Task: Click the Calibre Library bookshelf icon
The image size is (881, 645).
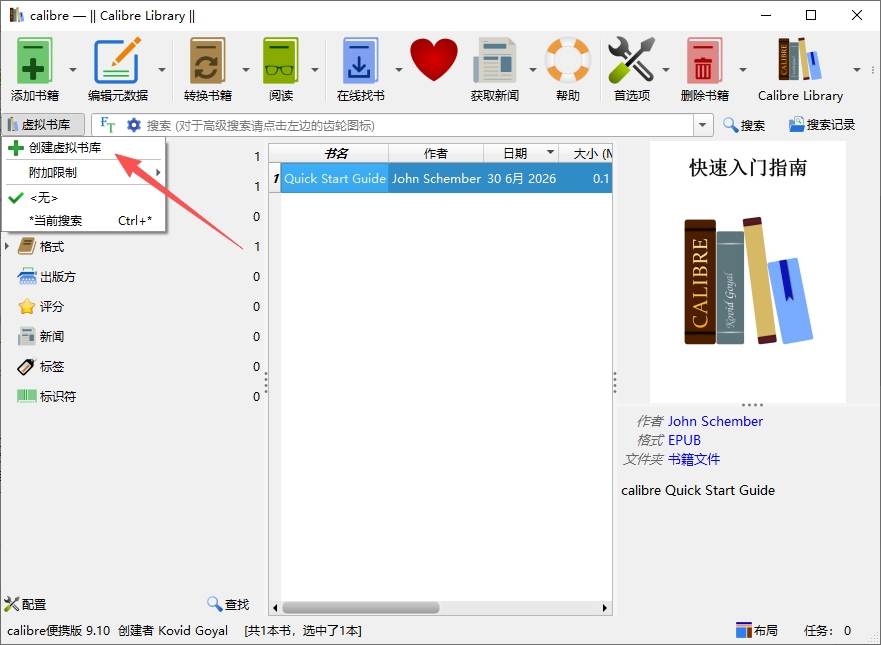Action: pos(800,59)
